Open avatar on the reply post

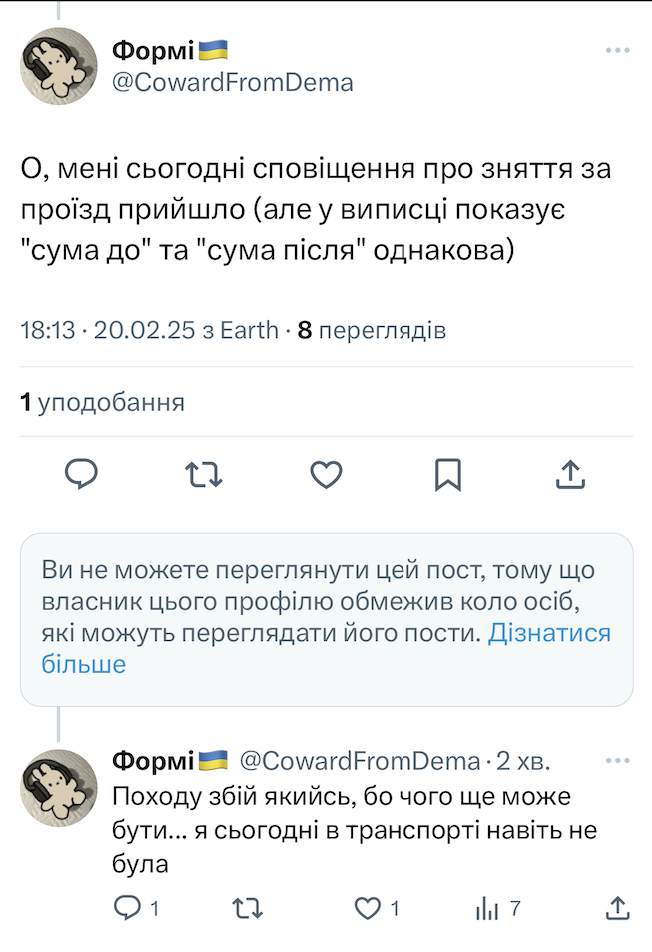pos(59,787)
